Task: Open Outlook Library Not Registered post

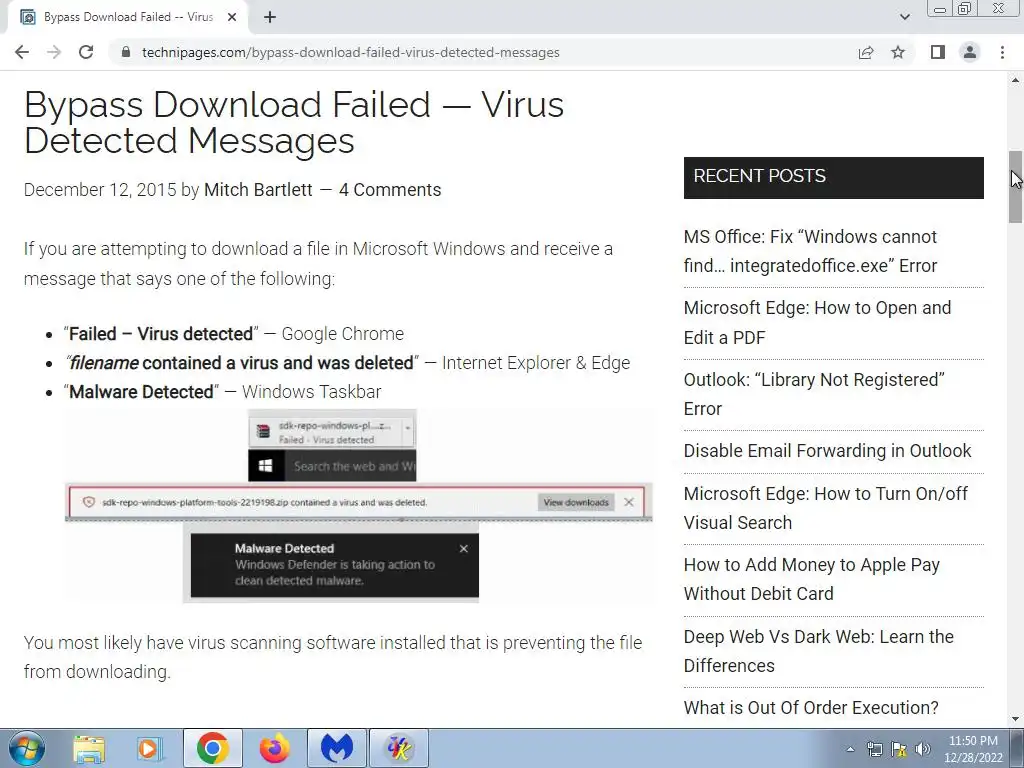Action: point(814,394)
